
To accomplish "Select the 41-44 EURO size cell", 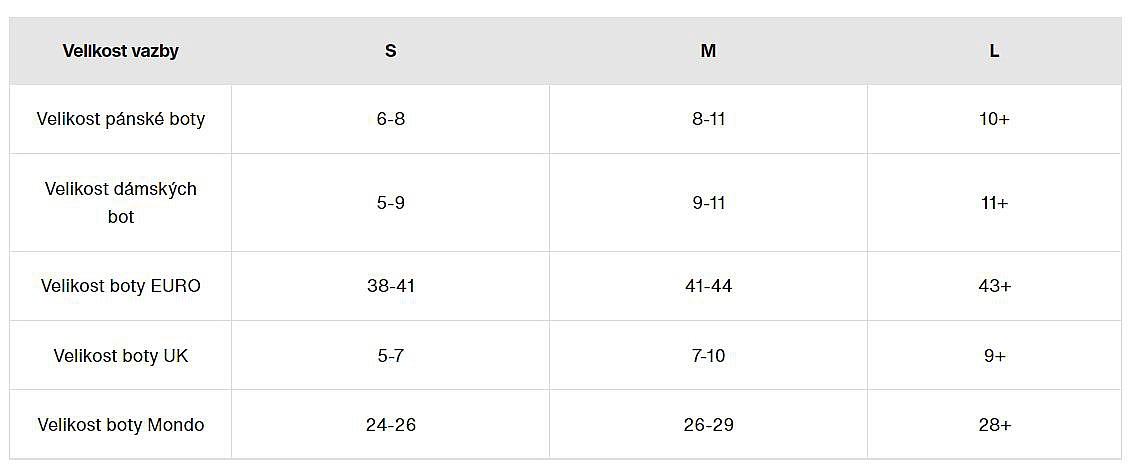I will [708, 286].
